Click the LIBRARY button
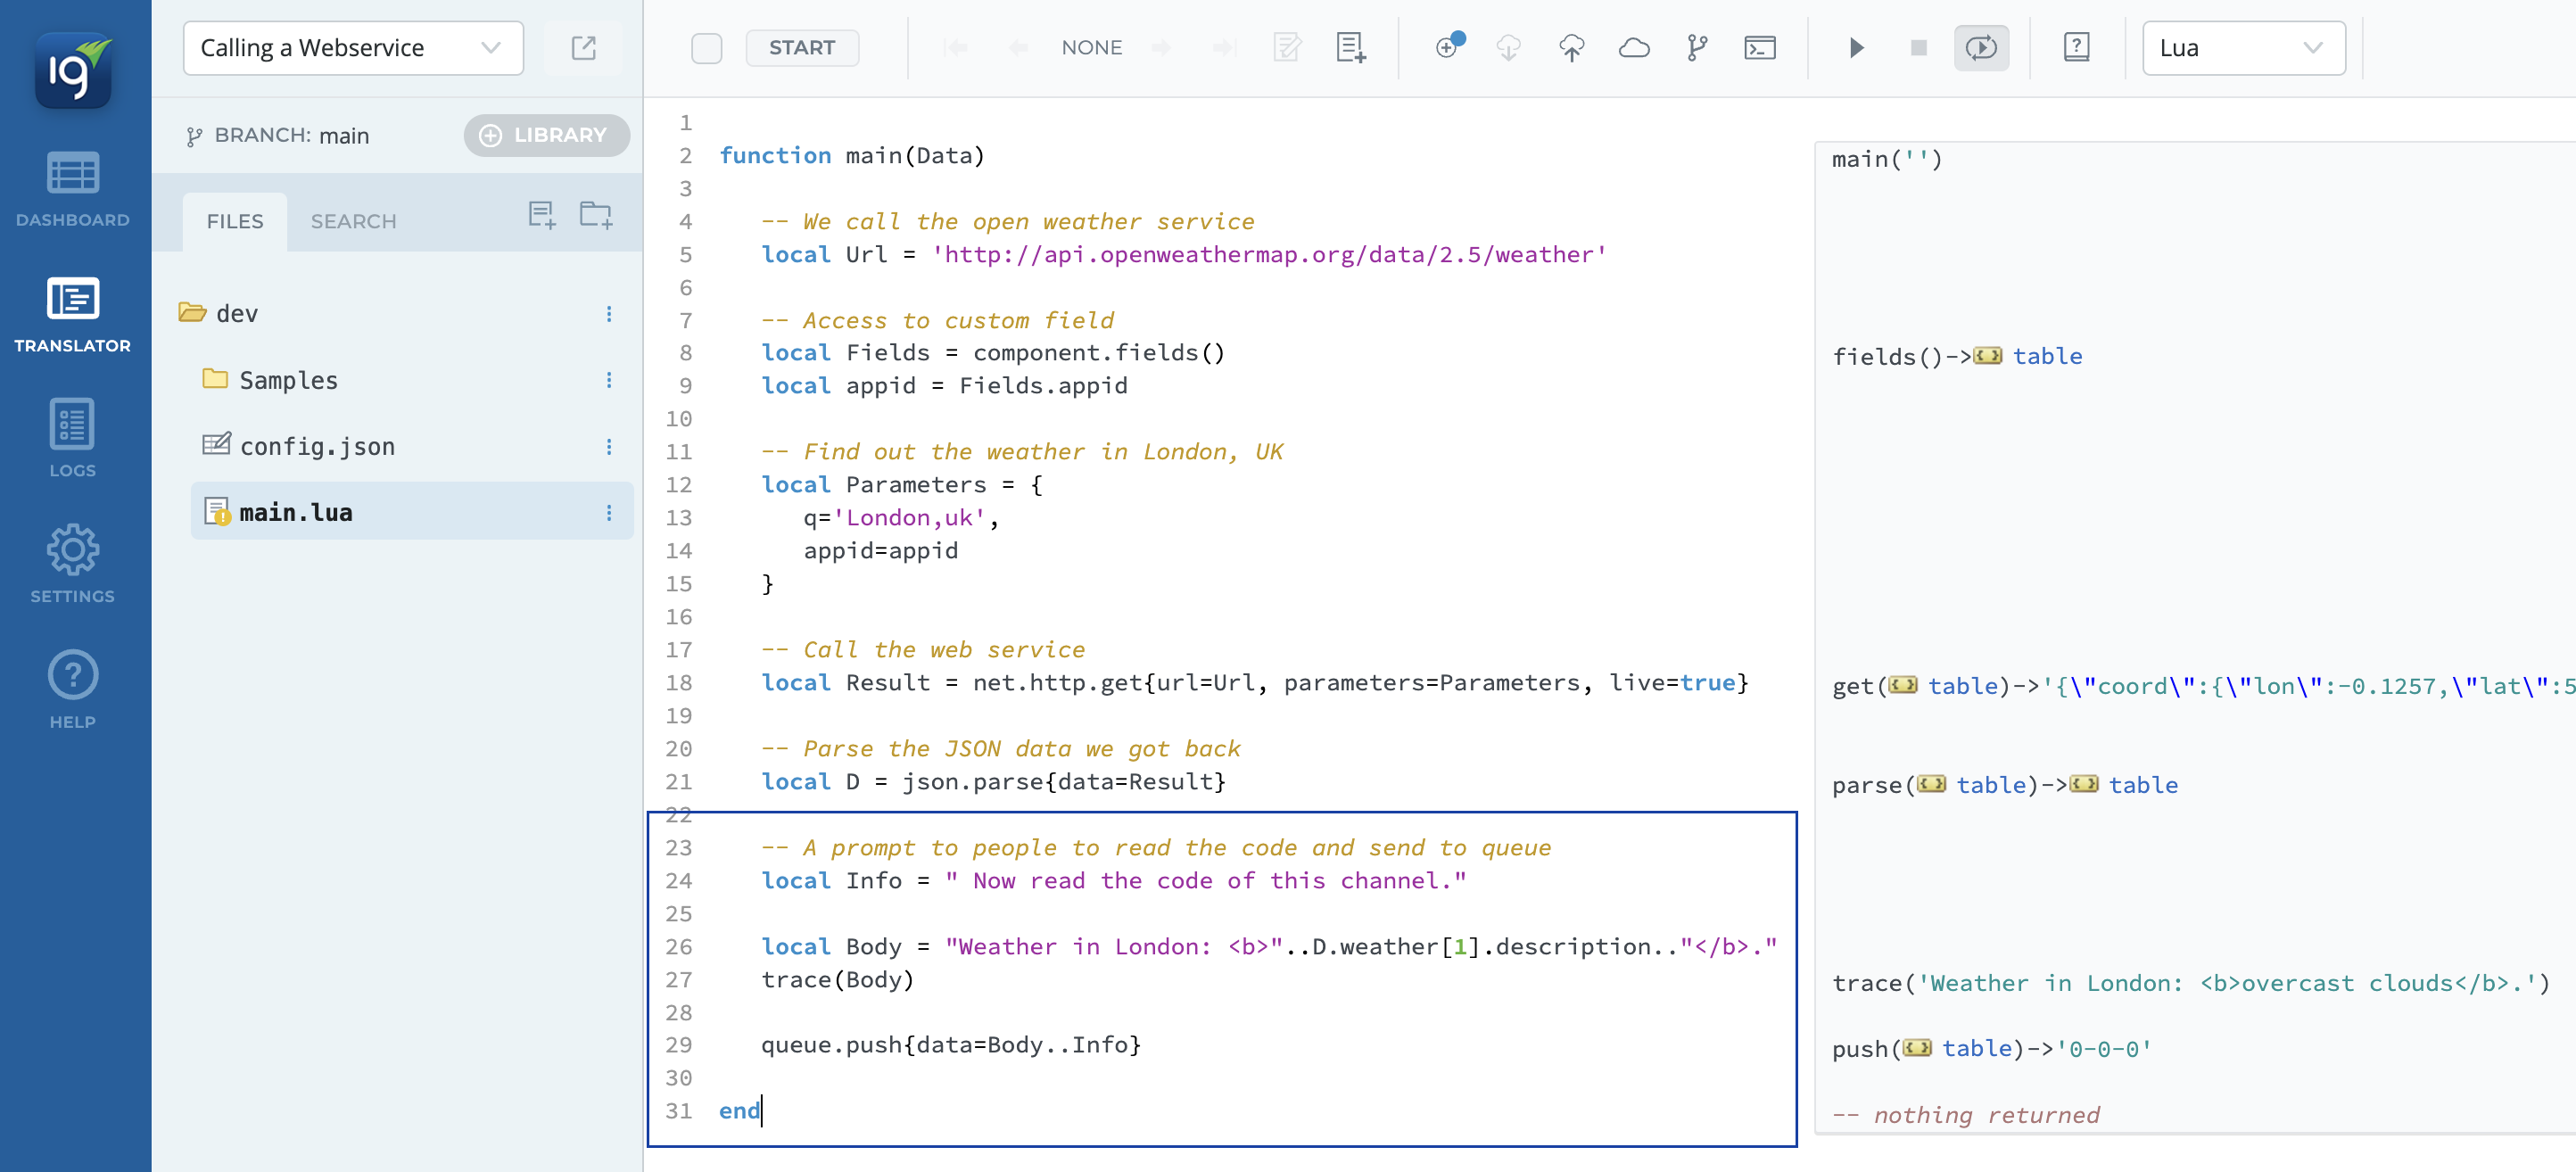This screenshot has height=1172, width=2576. [546, 135]
